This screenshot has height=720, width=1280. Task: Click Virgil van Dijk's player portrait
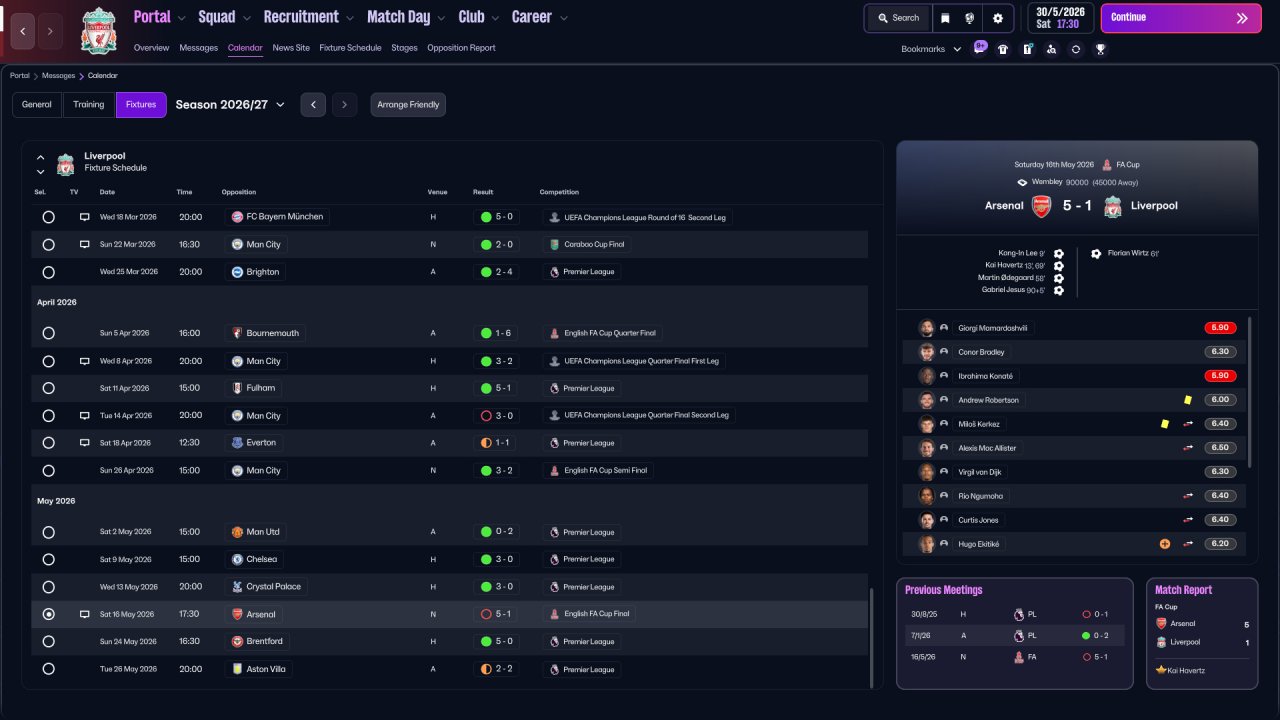tap(927, 472)
